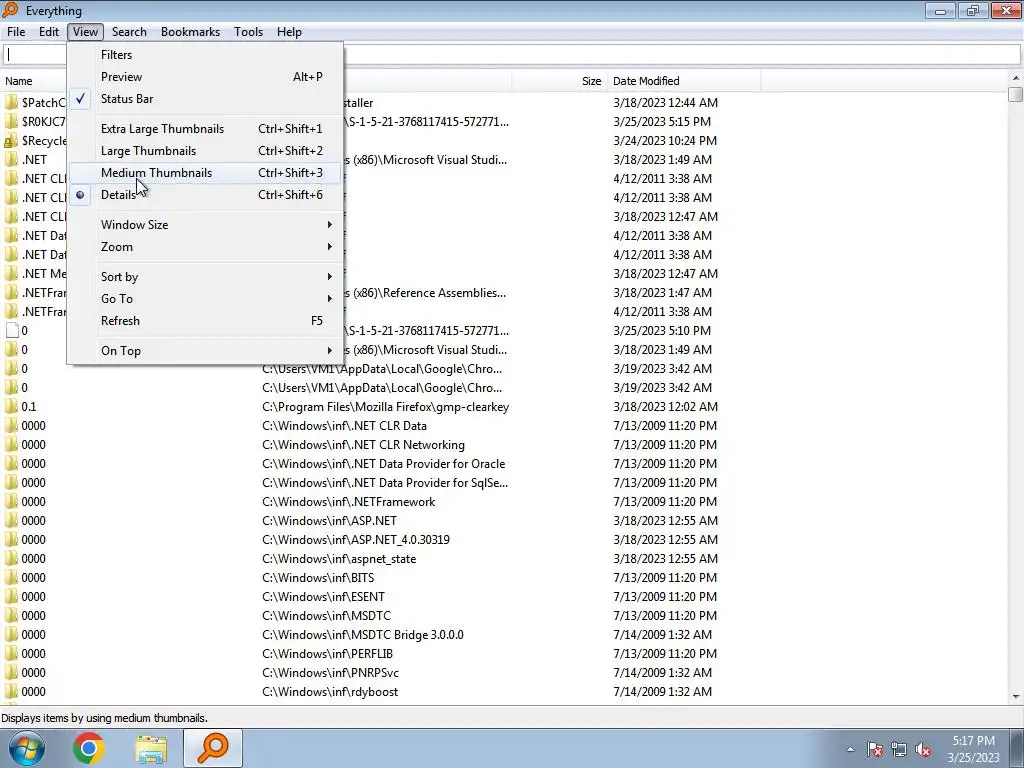Select the blank file icon named 0
Screen dimensions: 1024x768
(x=12, y=330)
